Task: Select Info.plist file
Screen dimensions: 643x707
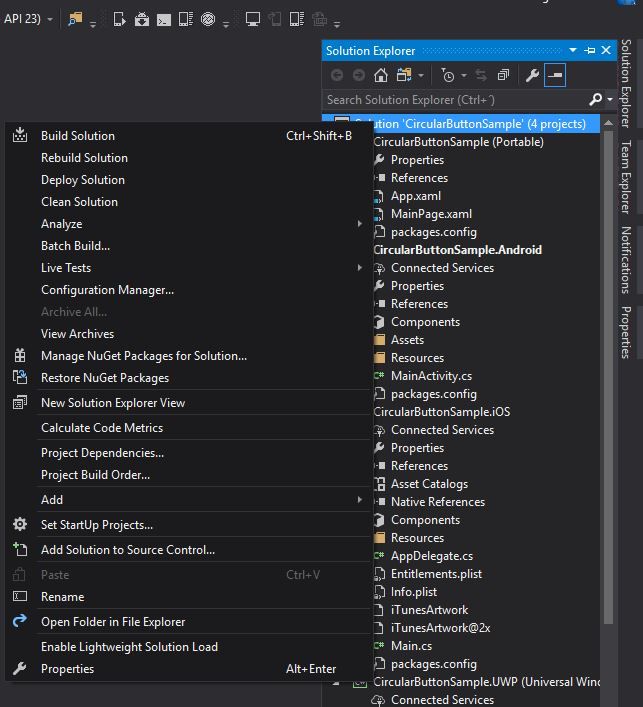Action: (413, 592)
